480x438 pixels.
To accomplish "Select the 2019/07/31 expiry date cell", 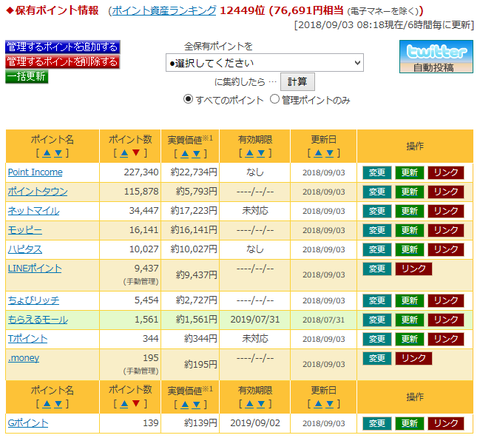I will coord(255,320).
